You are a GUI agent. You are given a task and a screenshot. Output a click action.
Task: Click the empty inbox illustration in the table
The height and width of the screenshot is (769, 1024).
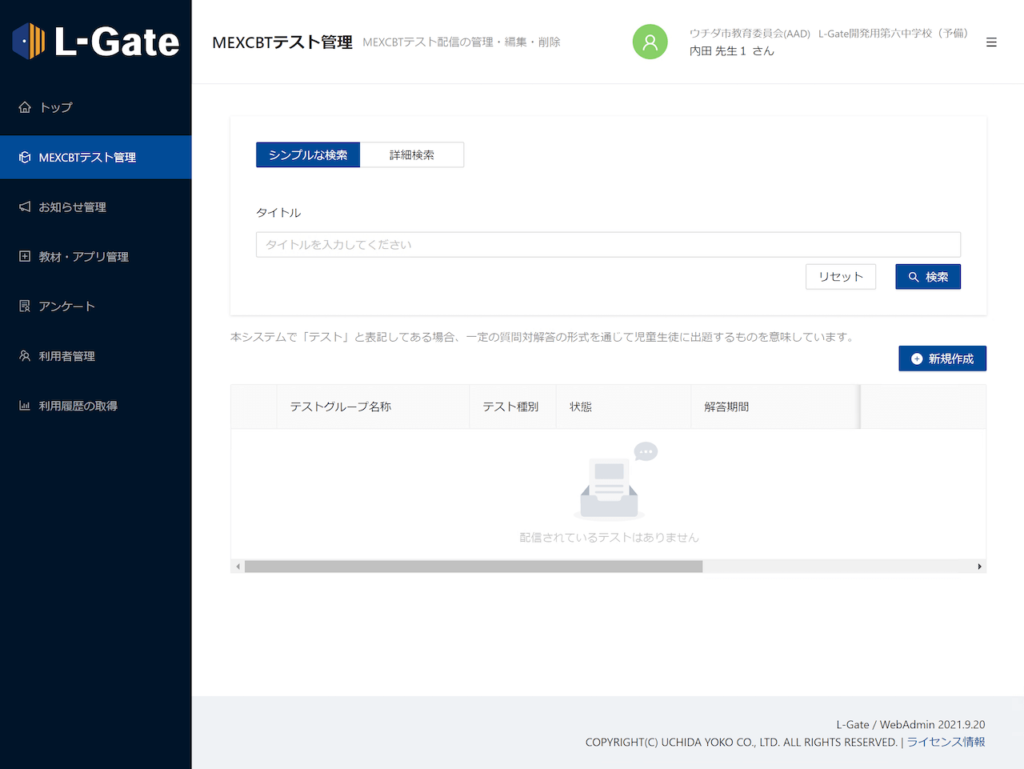pyautogui.click(x=614, y=480)
